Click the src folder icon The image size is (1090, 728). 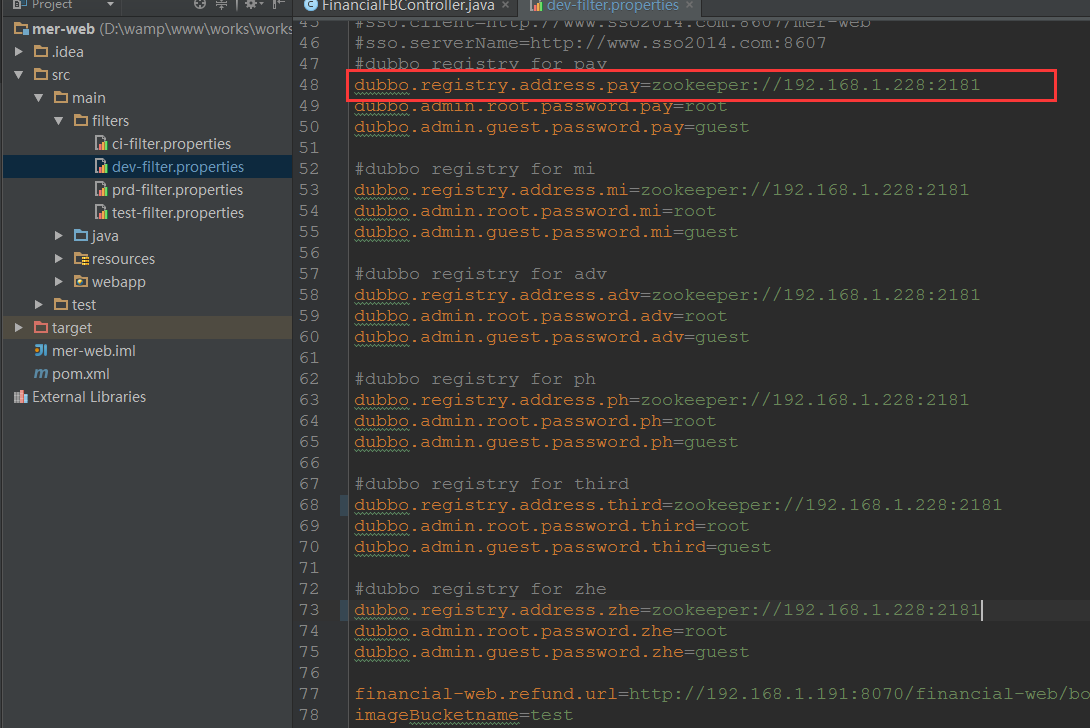pyautogui.click(x=41, y=74)
